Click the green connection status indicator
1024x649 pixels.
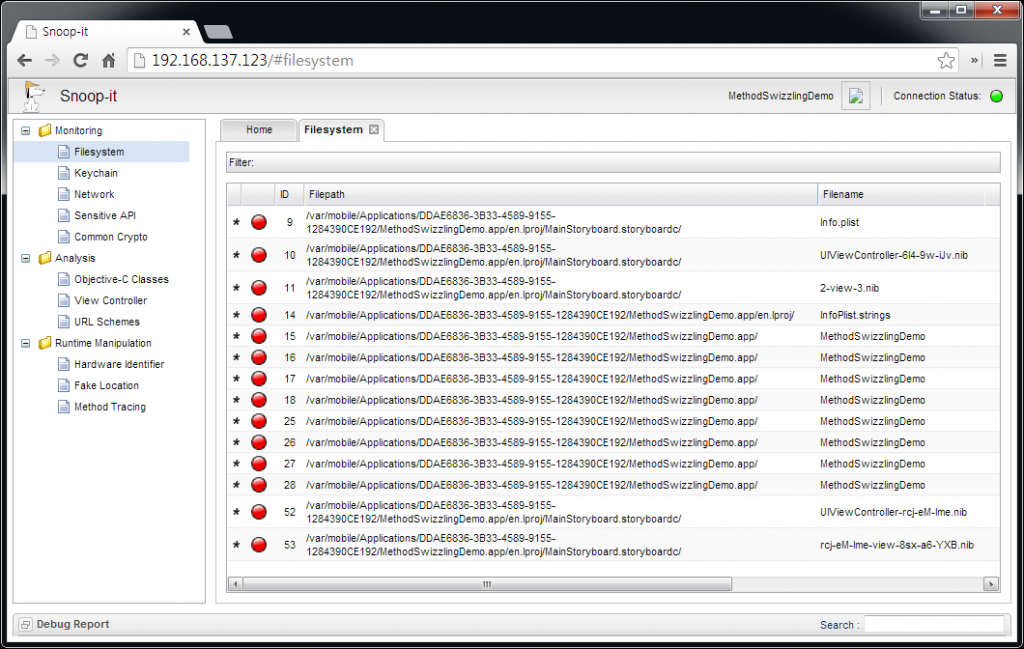[996, 96]
